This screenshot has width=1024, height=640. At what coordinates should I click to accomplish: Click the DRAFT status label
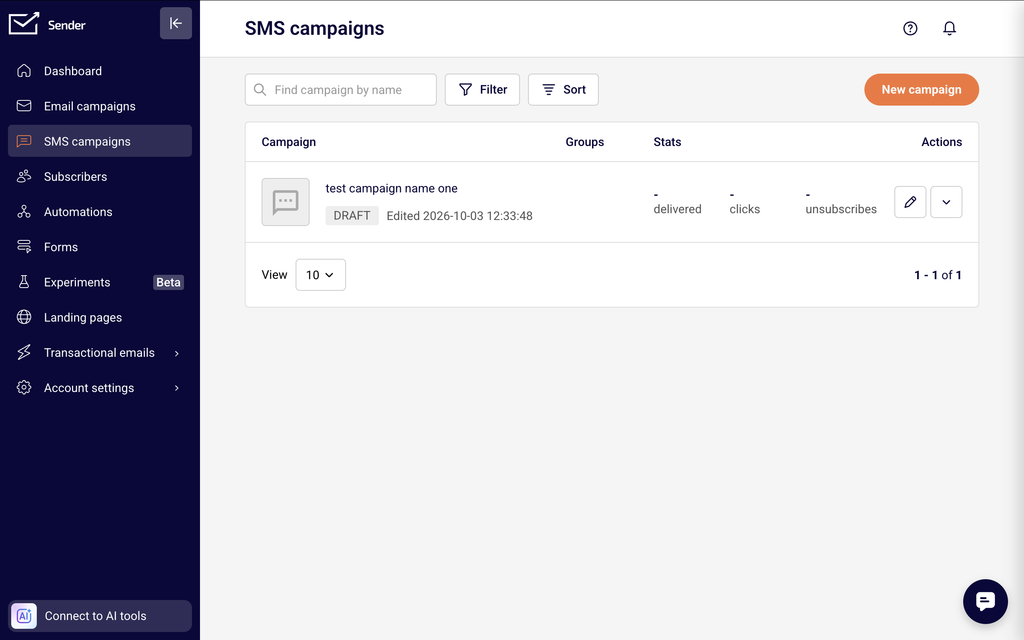point(352,216)
